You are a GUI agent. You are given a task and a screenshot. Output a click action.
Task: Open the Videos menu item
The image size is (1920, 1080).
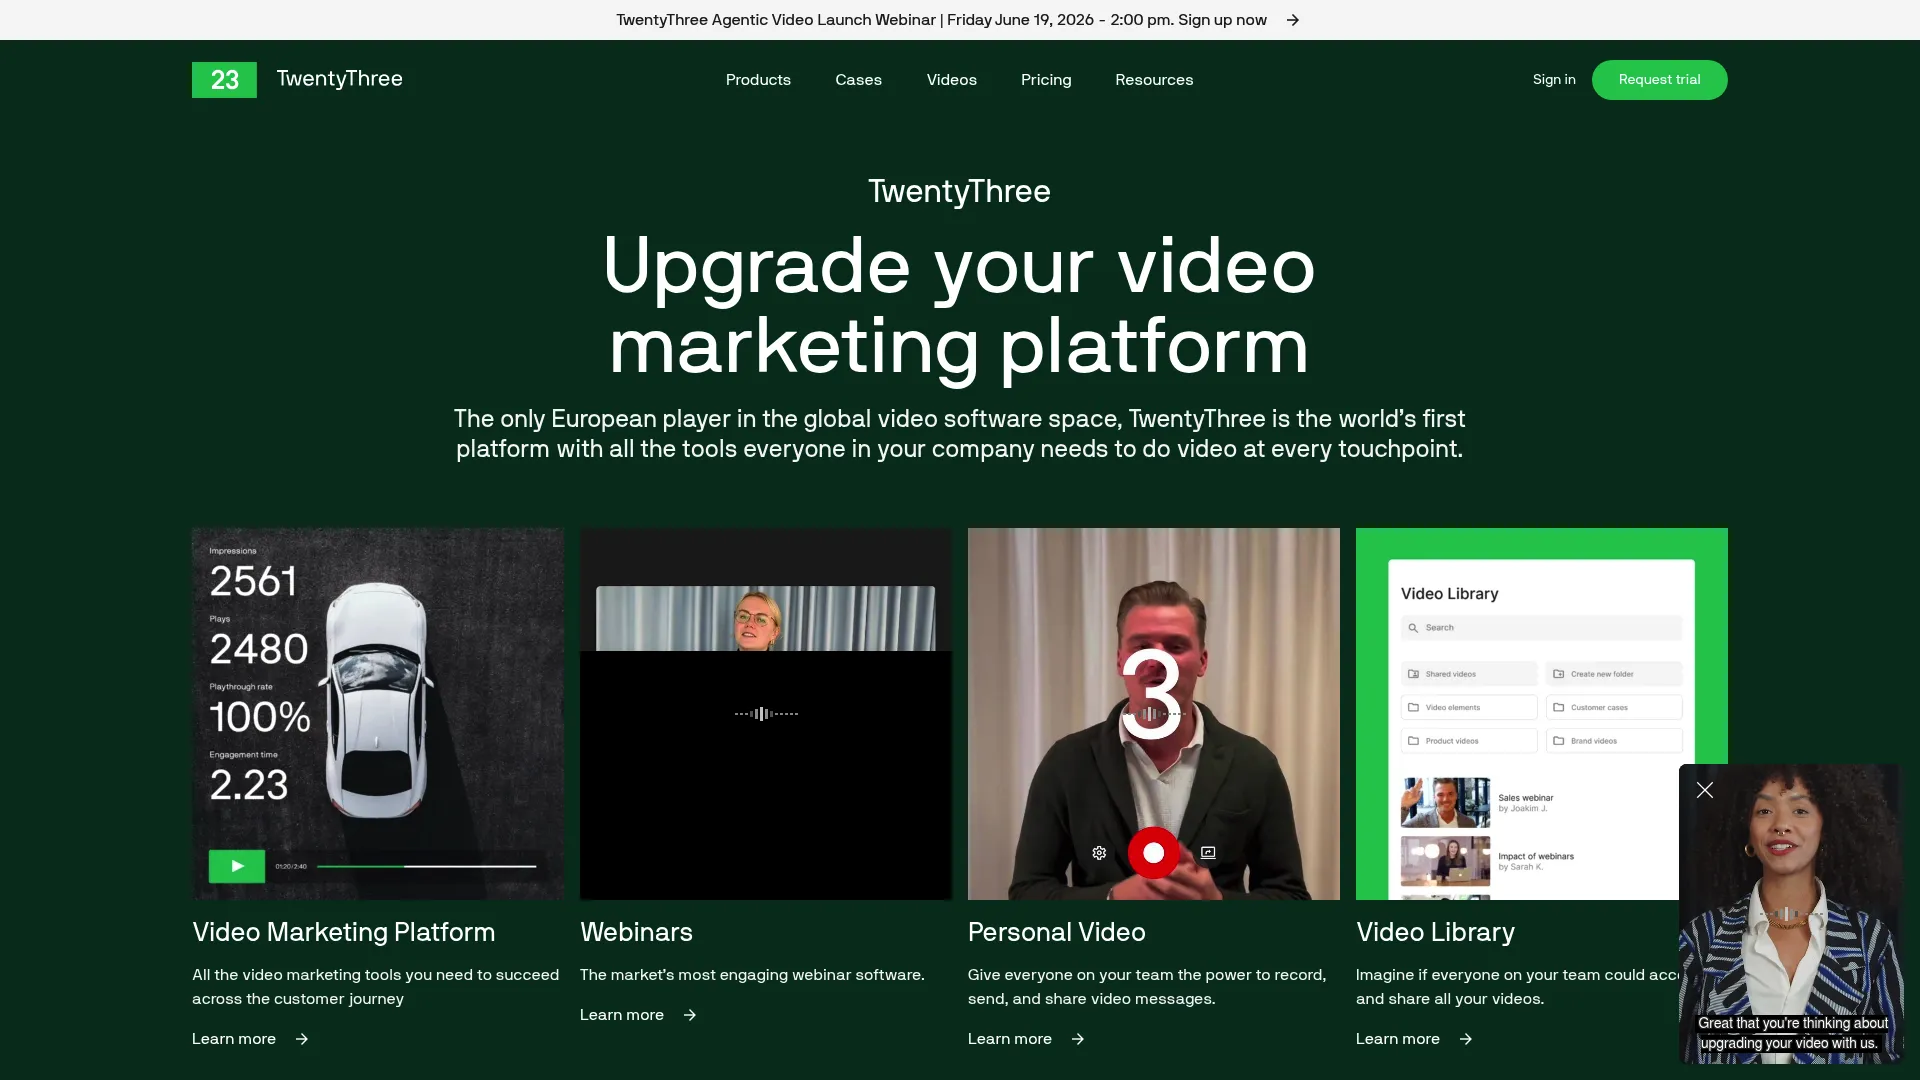click(951, 80)
